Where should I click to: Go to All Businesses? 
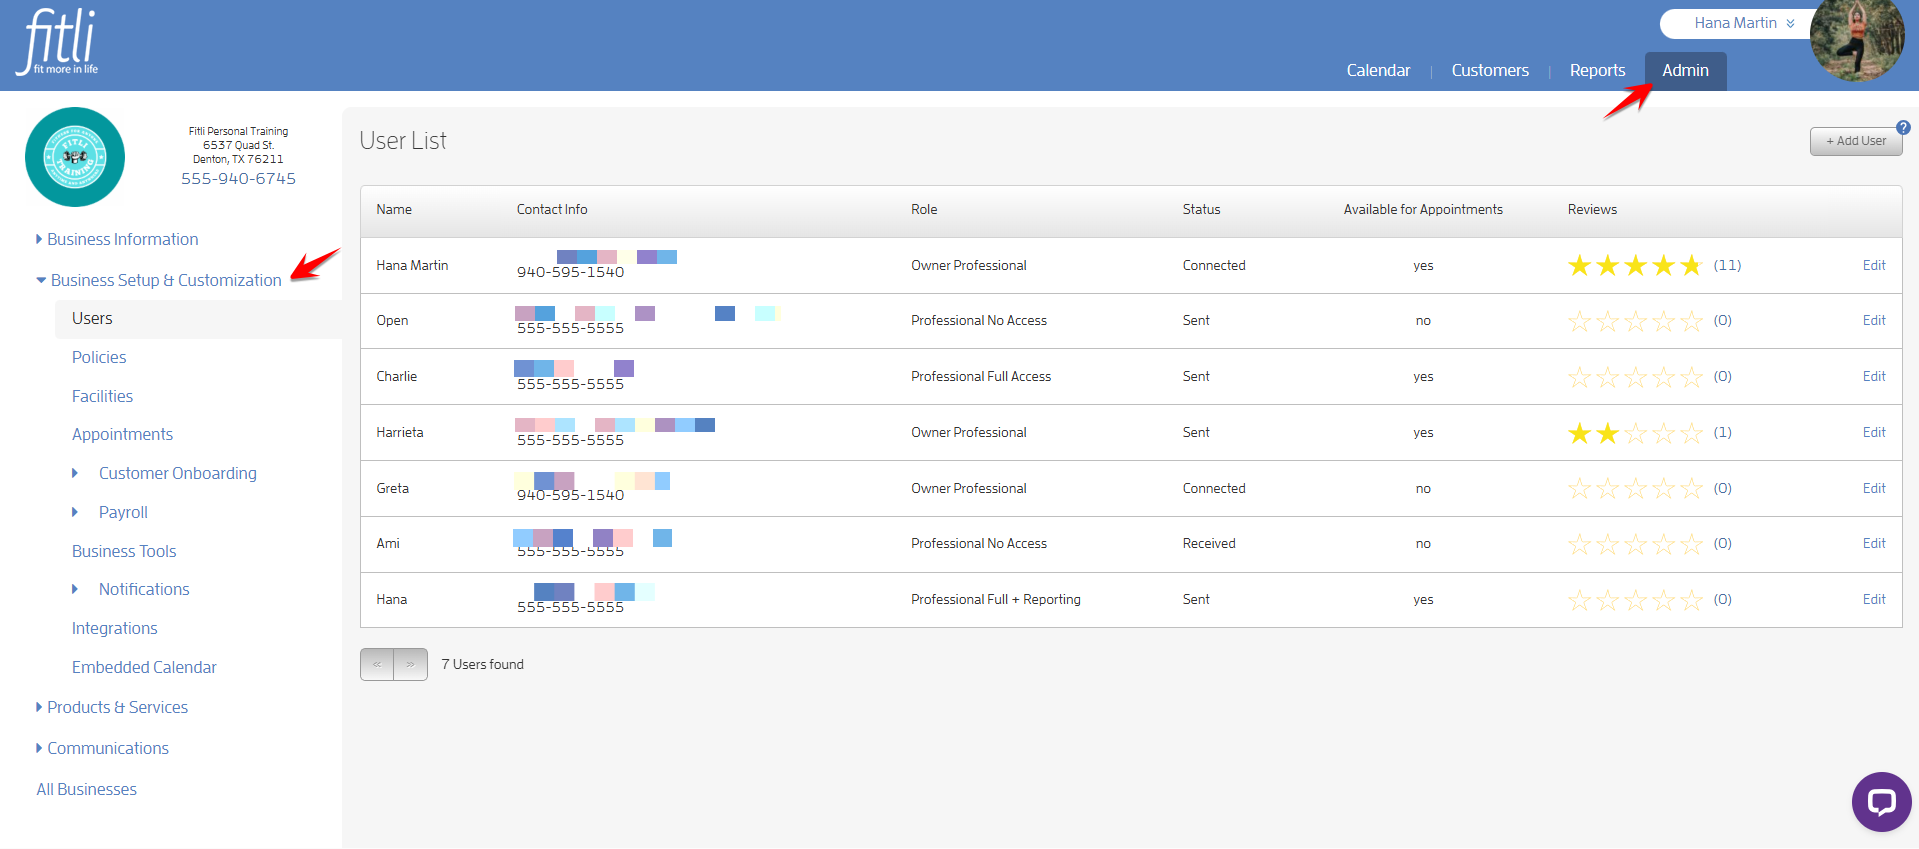86,789
